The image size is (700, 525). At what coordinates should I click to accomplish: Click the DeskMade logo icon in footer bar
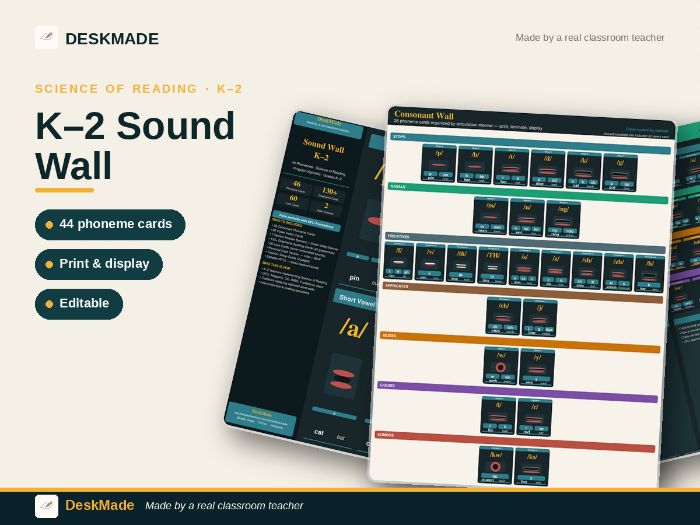pos(46,506)
